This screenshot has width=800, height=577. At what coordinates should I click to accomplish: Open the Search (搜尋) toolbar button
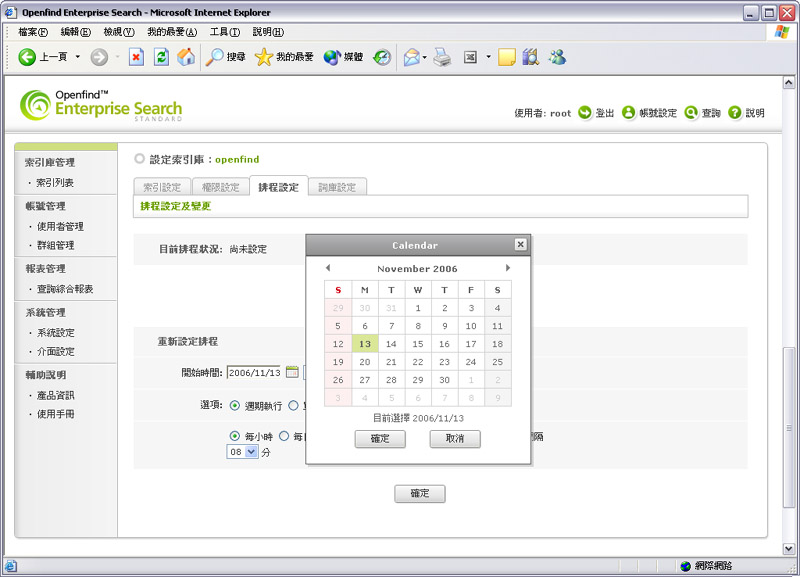point(226,57)
